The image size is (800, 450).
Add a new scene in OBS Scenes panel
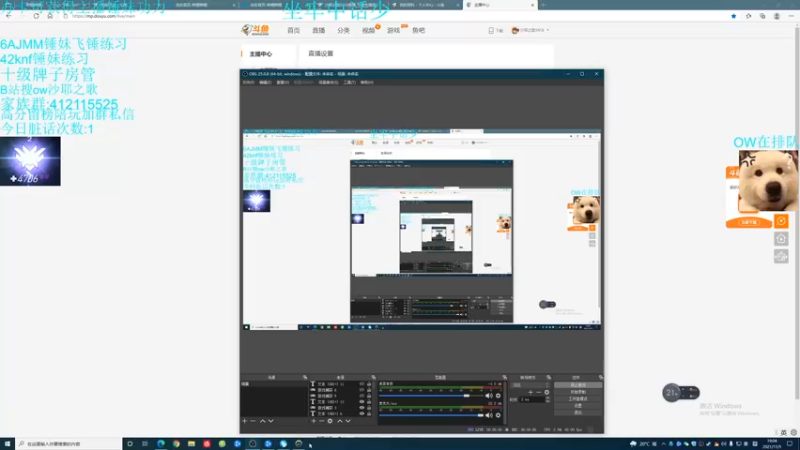pos(244,421)
